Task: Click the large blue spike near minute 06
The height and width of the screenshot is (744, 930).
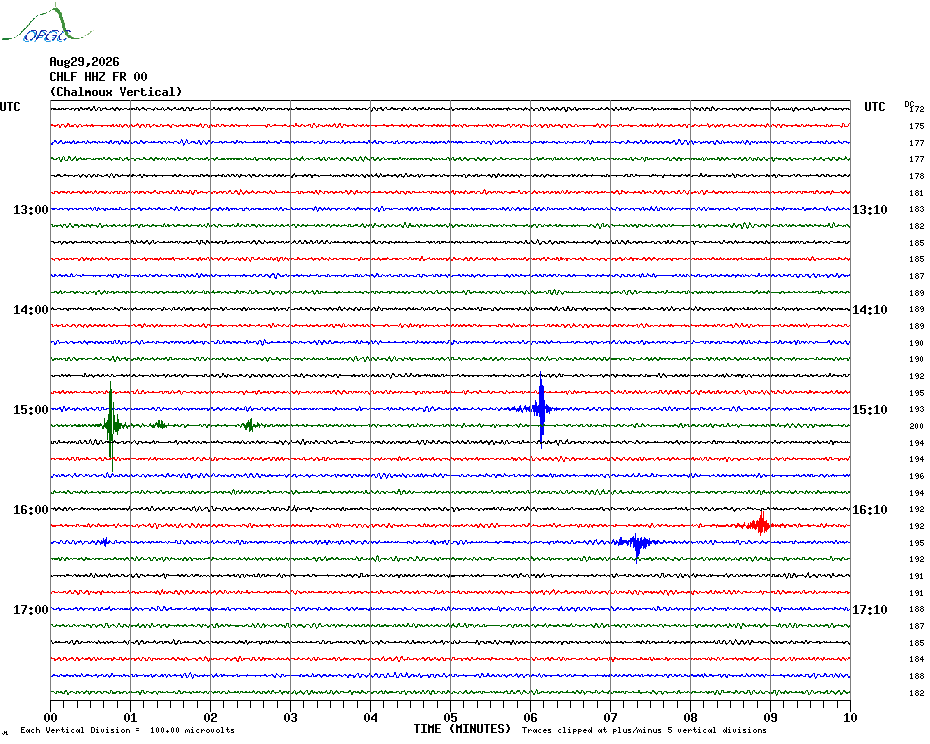Action: (541, 409)
